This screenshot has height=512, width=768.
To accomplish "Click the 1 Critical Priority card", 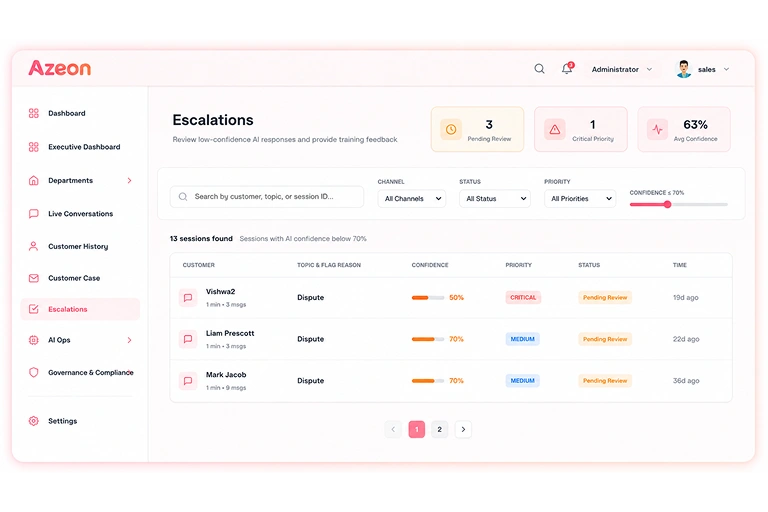I will point(581,129).
